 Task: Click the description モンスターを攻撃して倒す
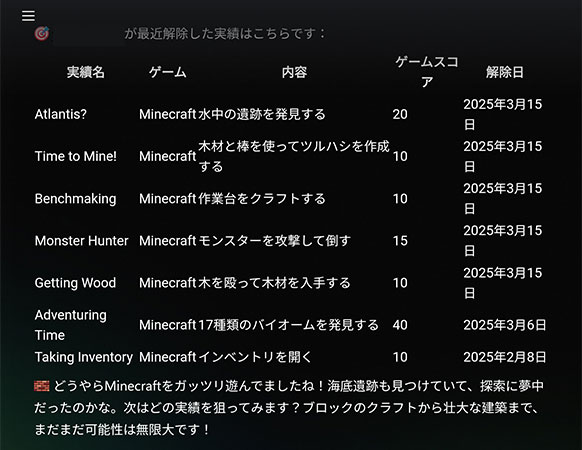(x=275, y=241)
